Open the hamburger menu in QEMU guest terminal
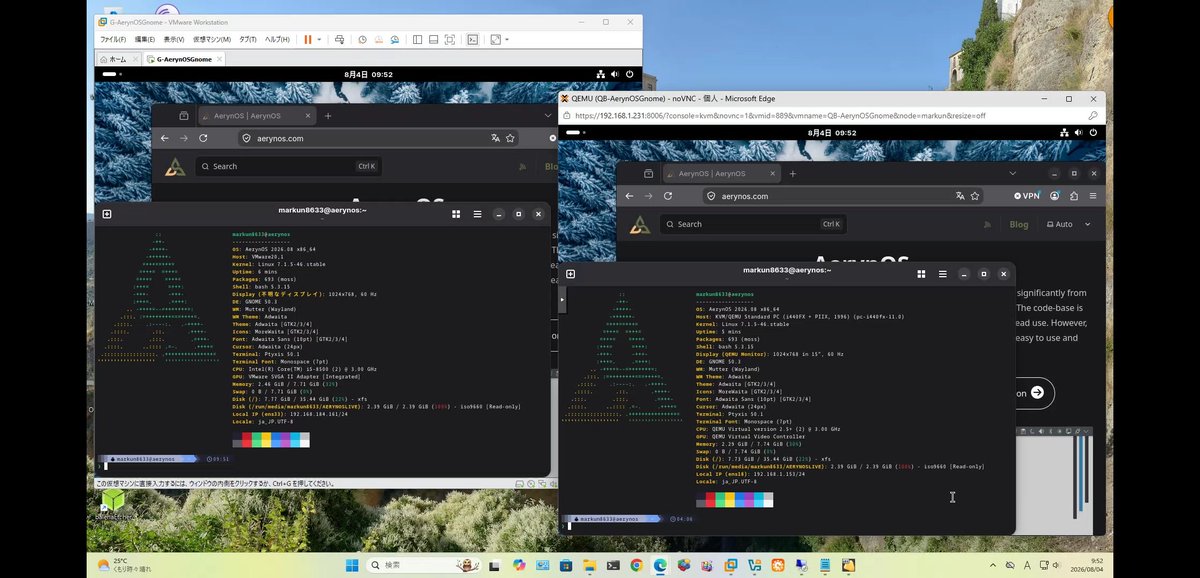This screenshot has width=1200, height=578. [941, 273]
